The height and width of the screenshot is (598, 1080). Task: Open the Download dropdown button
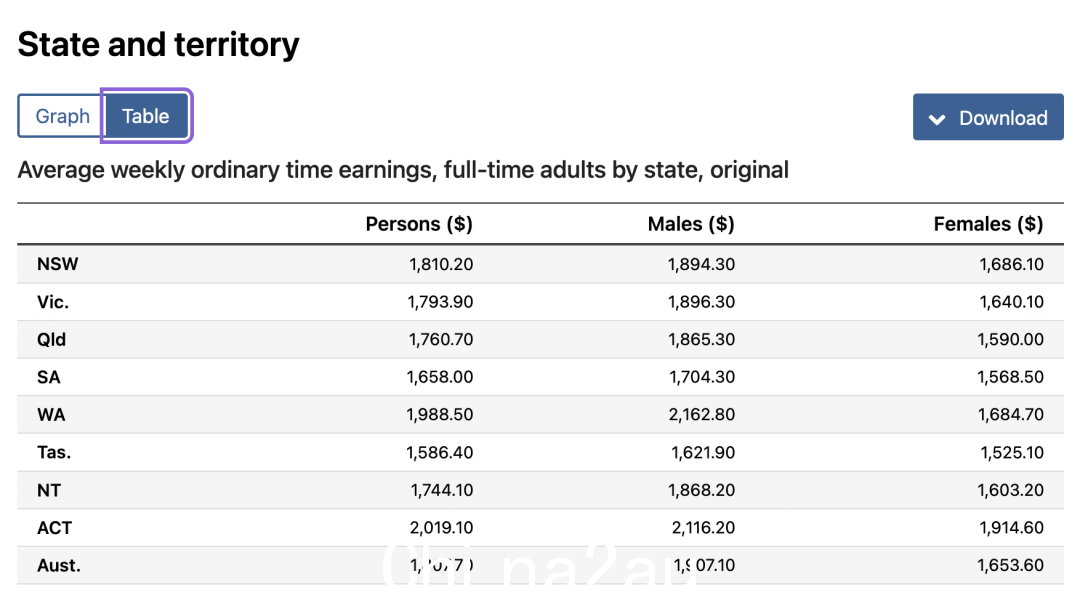(988, 117)
